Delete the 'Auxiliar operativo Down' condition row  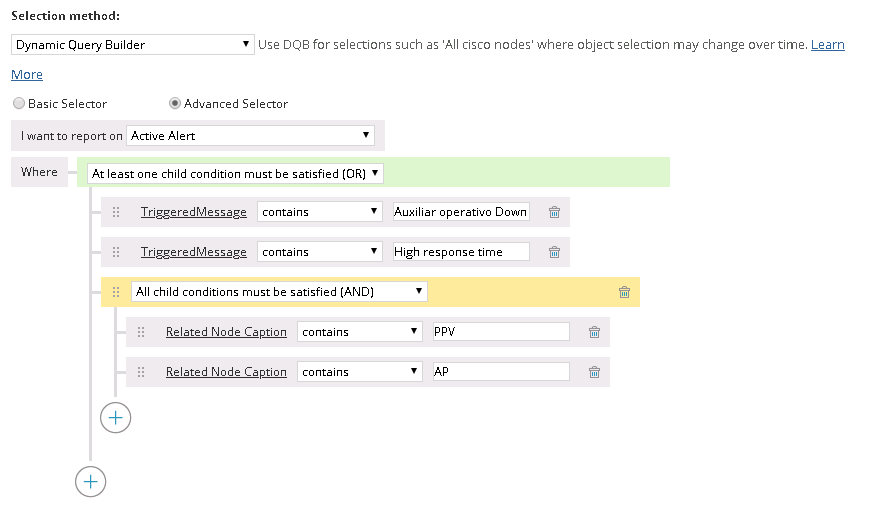click(554, 212)
